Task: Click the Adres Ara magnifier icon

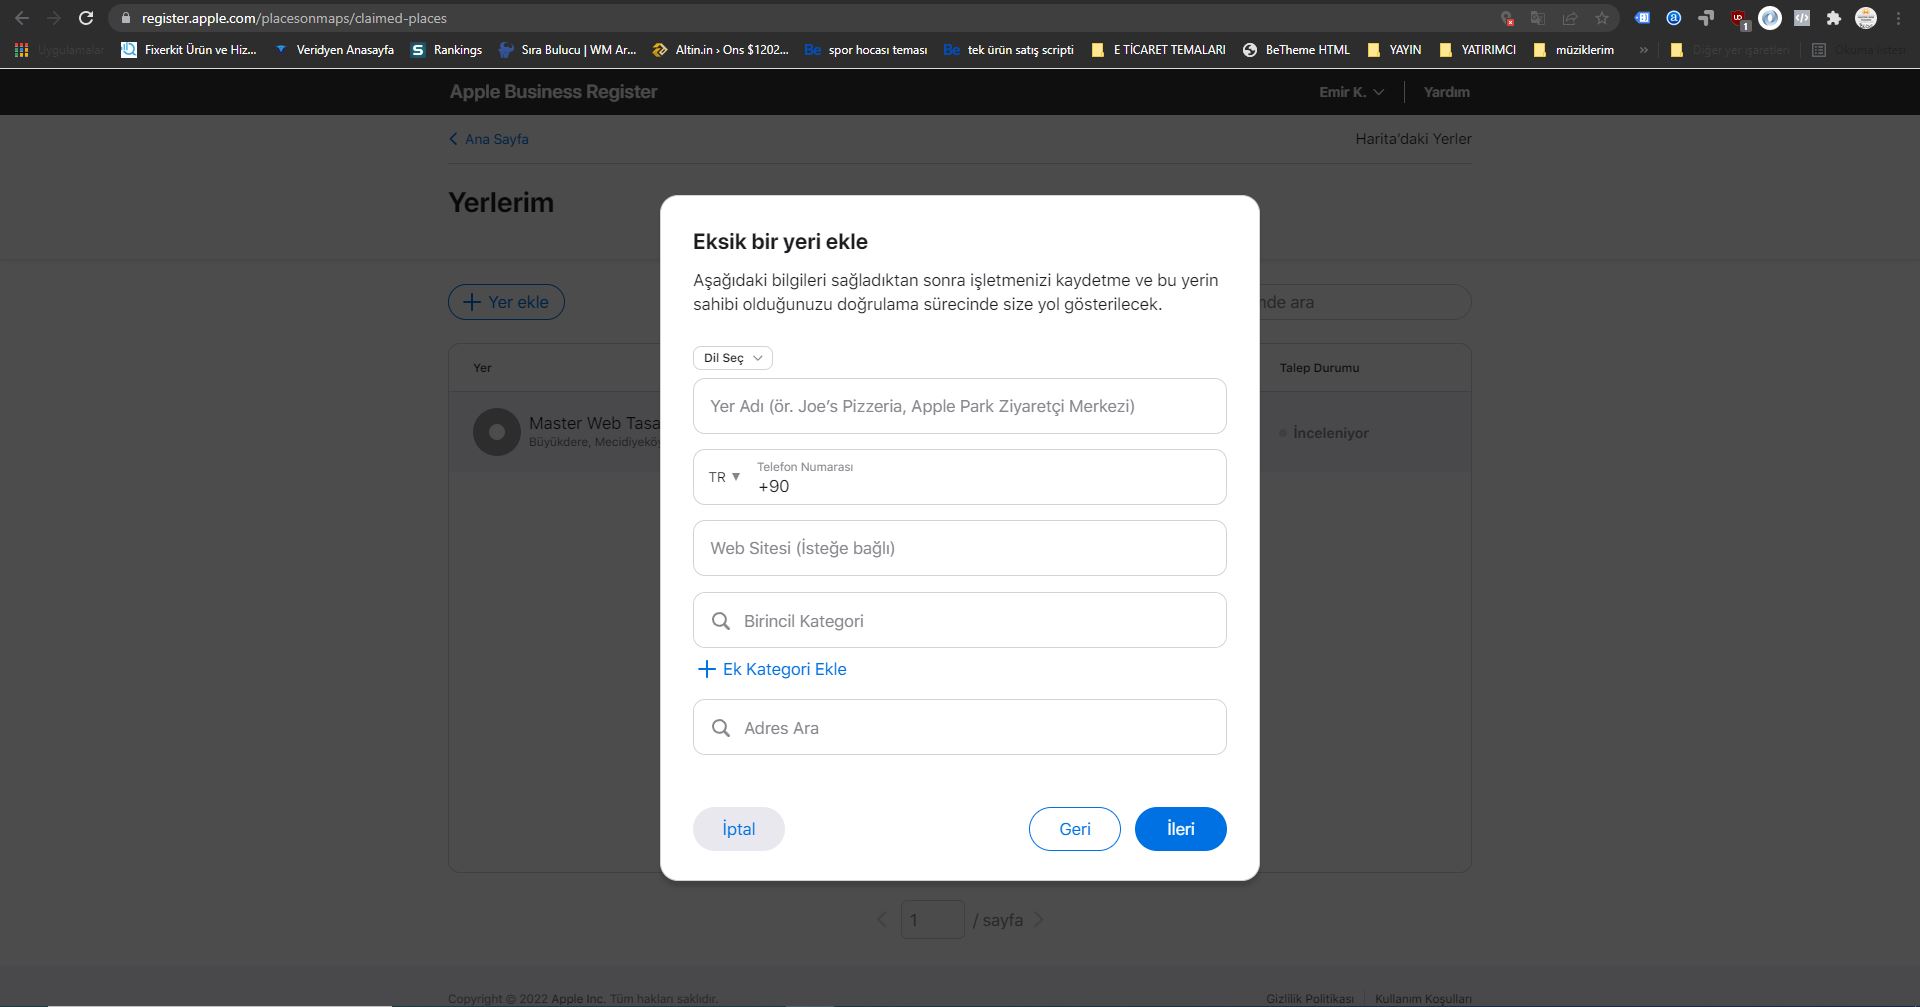Action: (720, 728)
